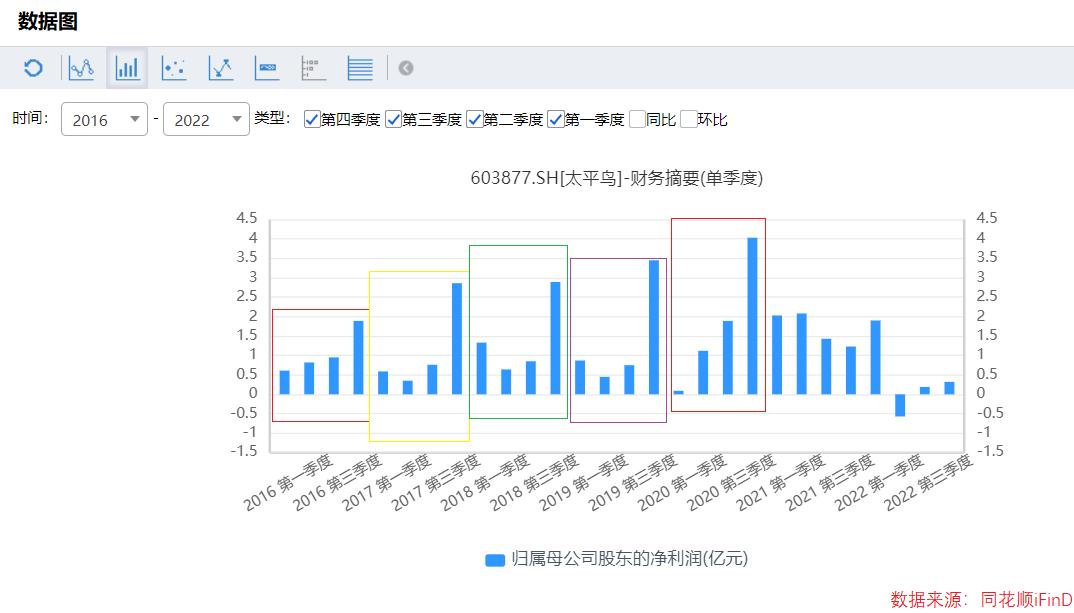Screen dimensions: 1074x613
Task: Switch to line chart view
Action: tap(81, 68)
